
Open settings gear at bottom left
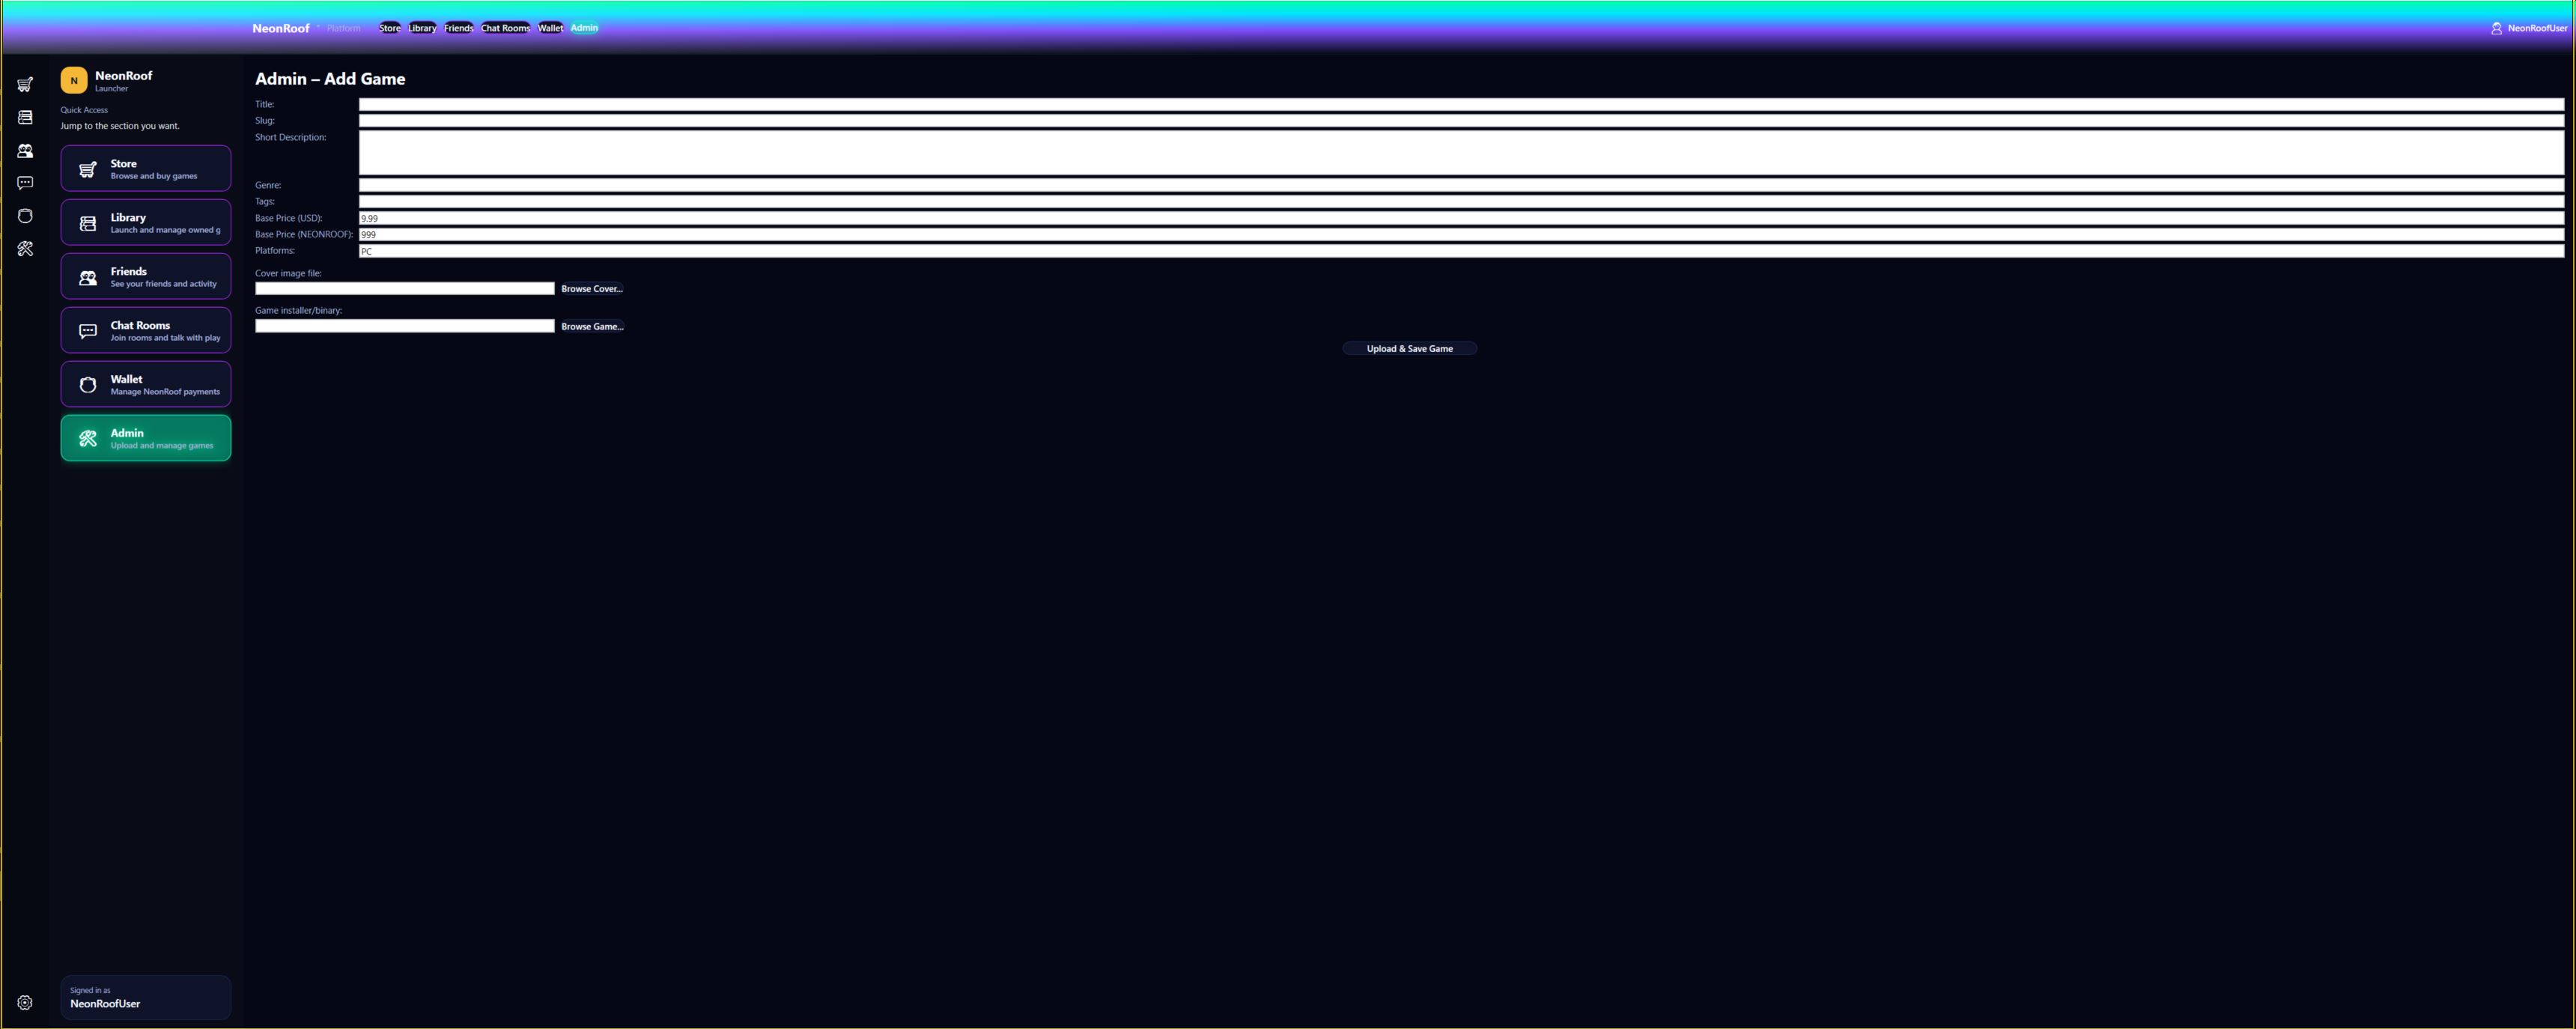pyautogui.click(x=25, y=1002)
